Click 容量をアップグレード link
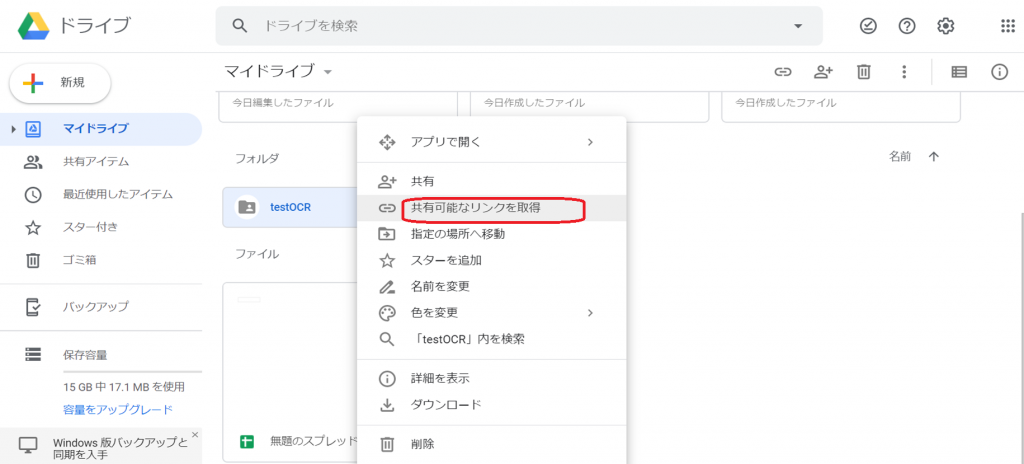Screen dimensions: 1024x464 click(118, 410)
